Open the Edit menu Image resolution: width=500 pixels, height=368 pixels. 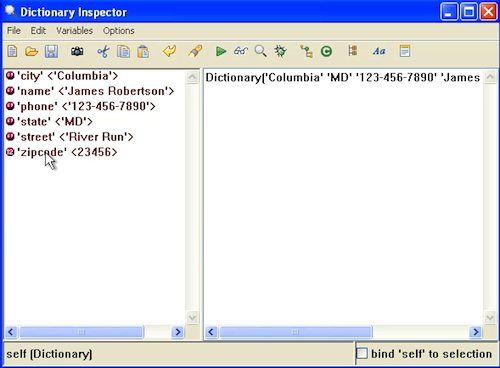pyautogui.click(x=38, y=31)
